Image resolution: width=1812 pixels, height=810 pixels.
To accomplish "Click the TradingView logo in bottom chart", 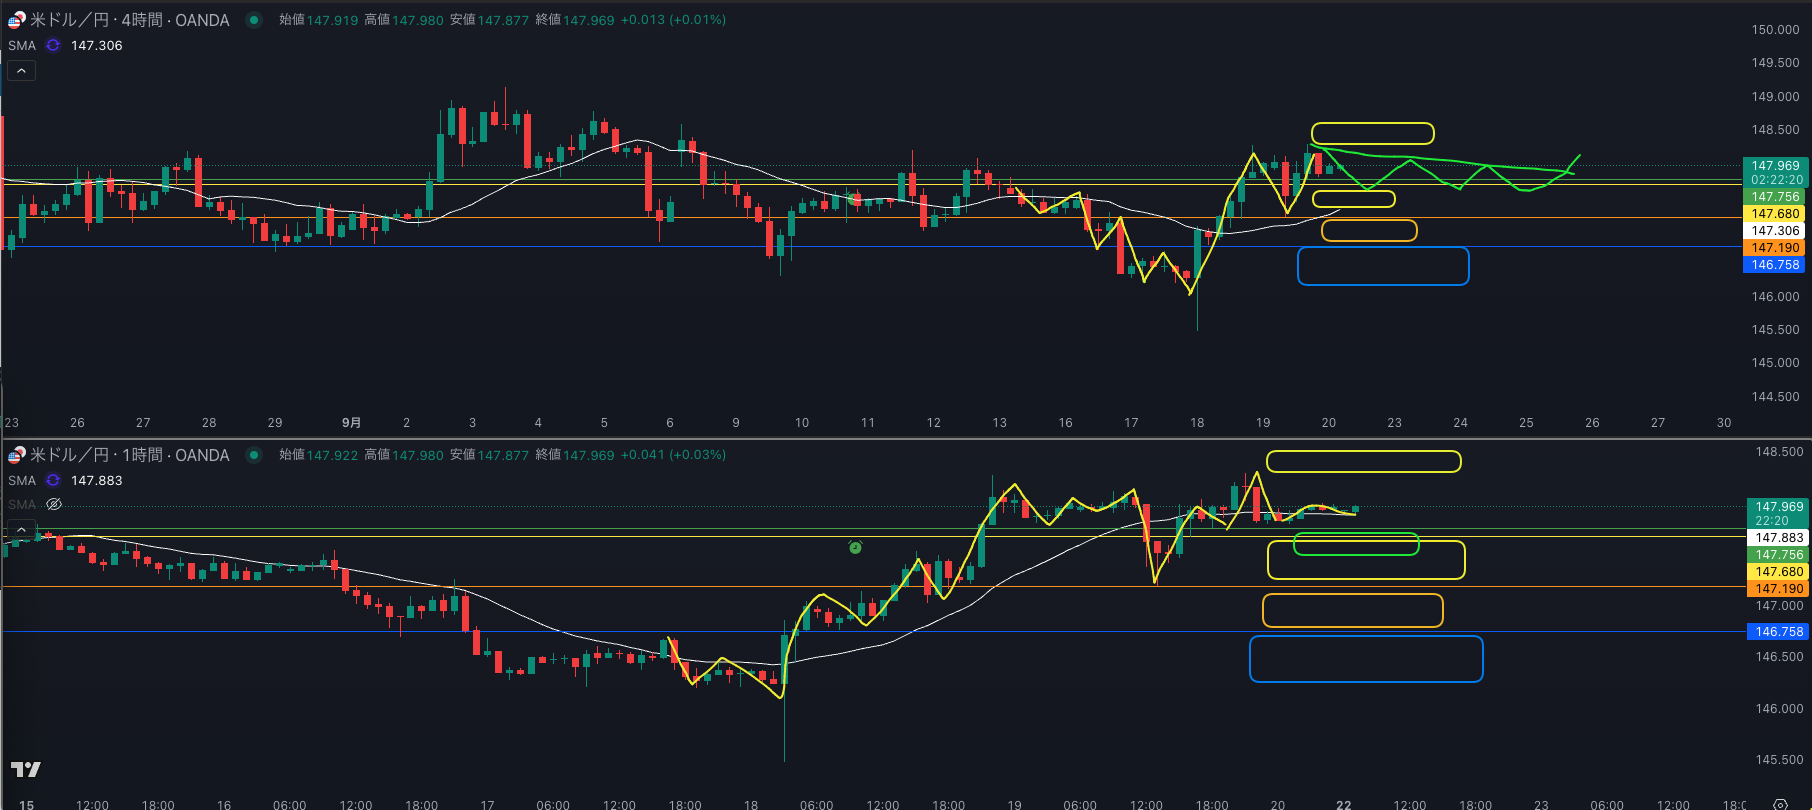I will 25,769.
